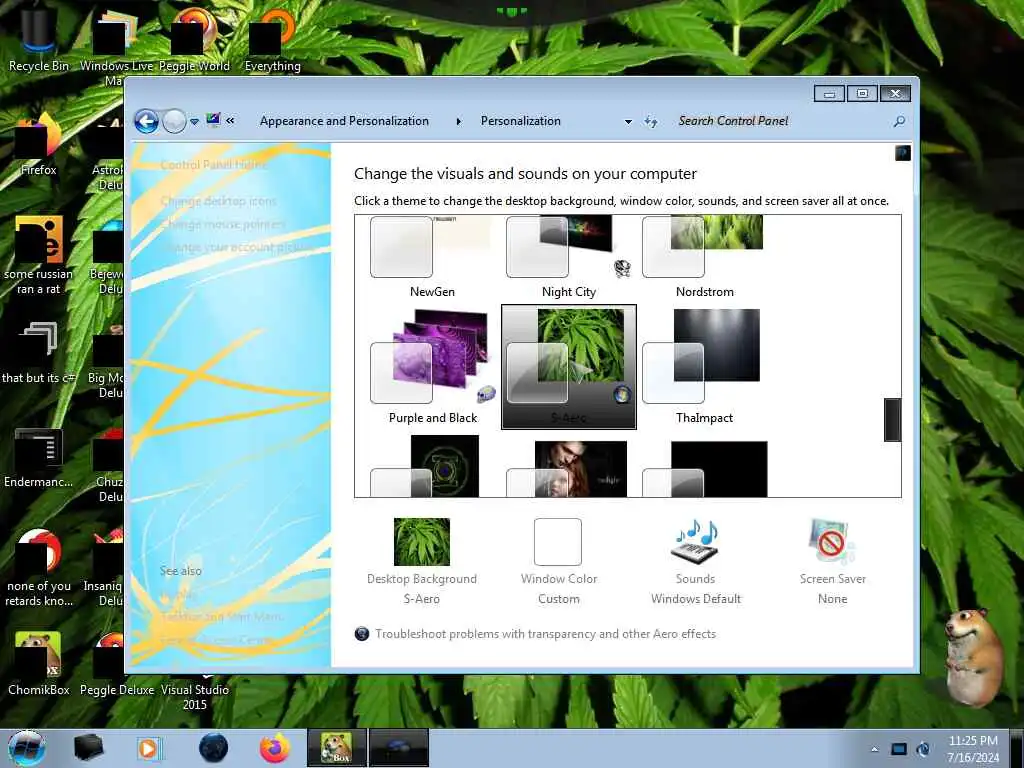Image resolution: width=1024 pixels, height=768 pixels.
Task: Switch to ChomikBox taskbar button
Action: [337, 748]
